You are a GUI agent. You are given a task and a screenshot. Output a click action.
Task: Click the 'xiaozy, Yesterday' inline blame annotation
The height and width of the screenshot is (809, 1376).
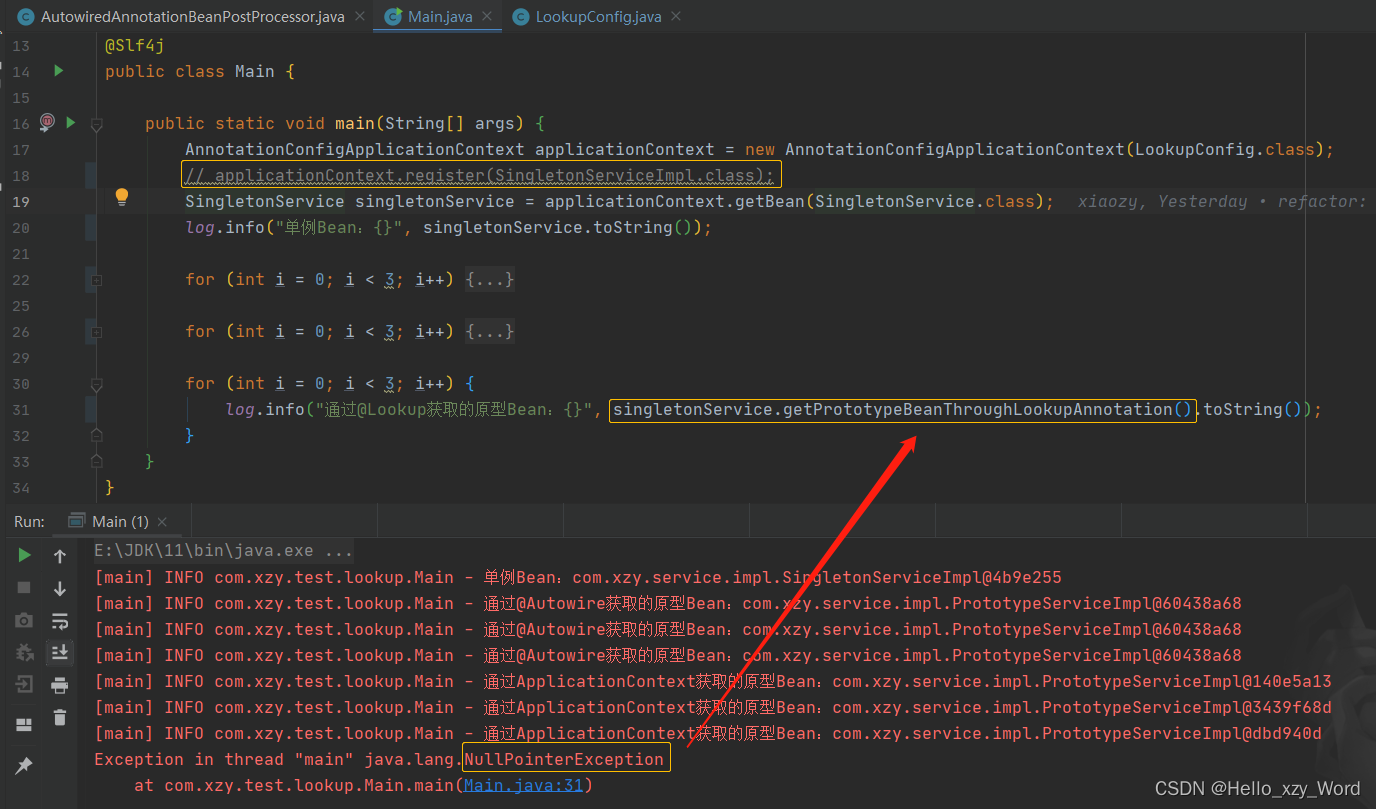(1163, 202)
